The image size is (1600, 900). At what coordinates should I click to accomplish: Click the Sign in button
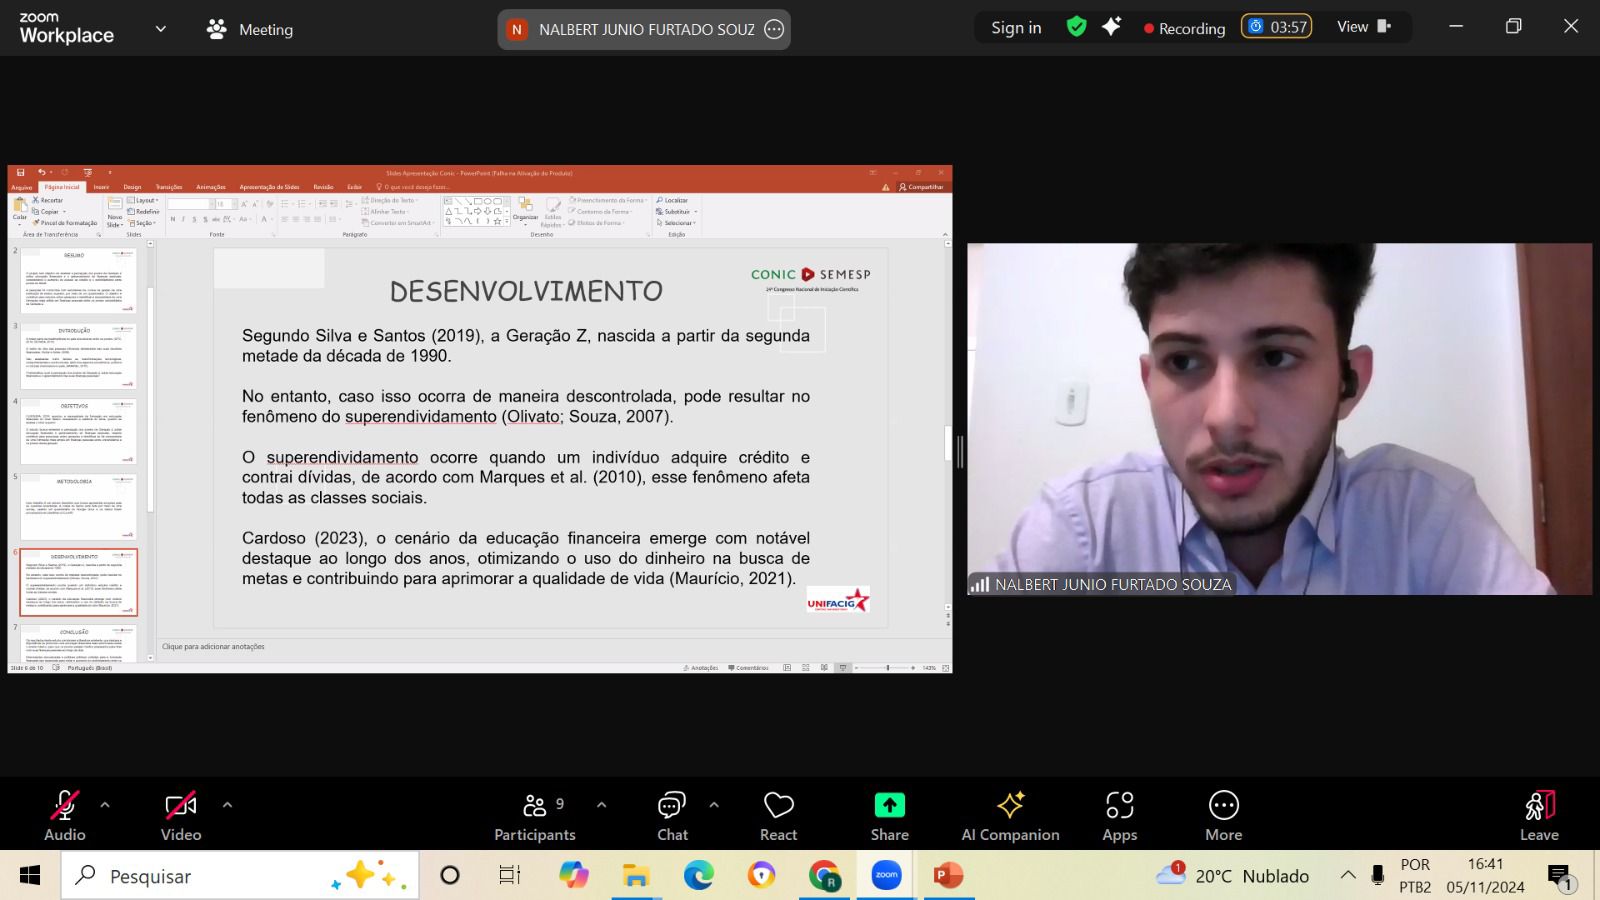[x=1016, y=28]
